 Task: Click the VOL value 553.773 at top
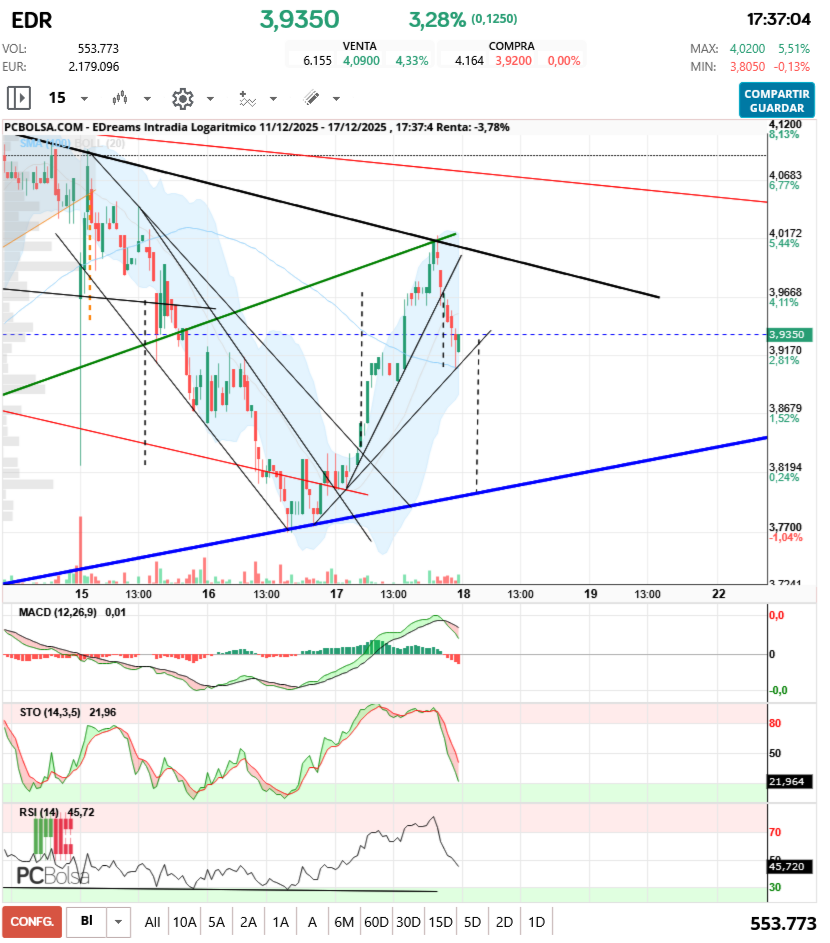(x=98, y=49)
